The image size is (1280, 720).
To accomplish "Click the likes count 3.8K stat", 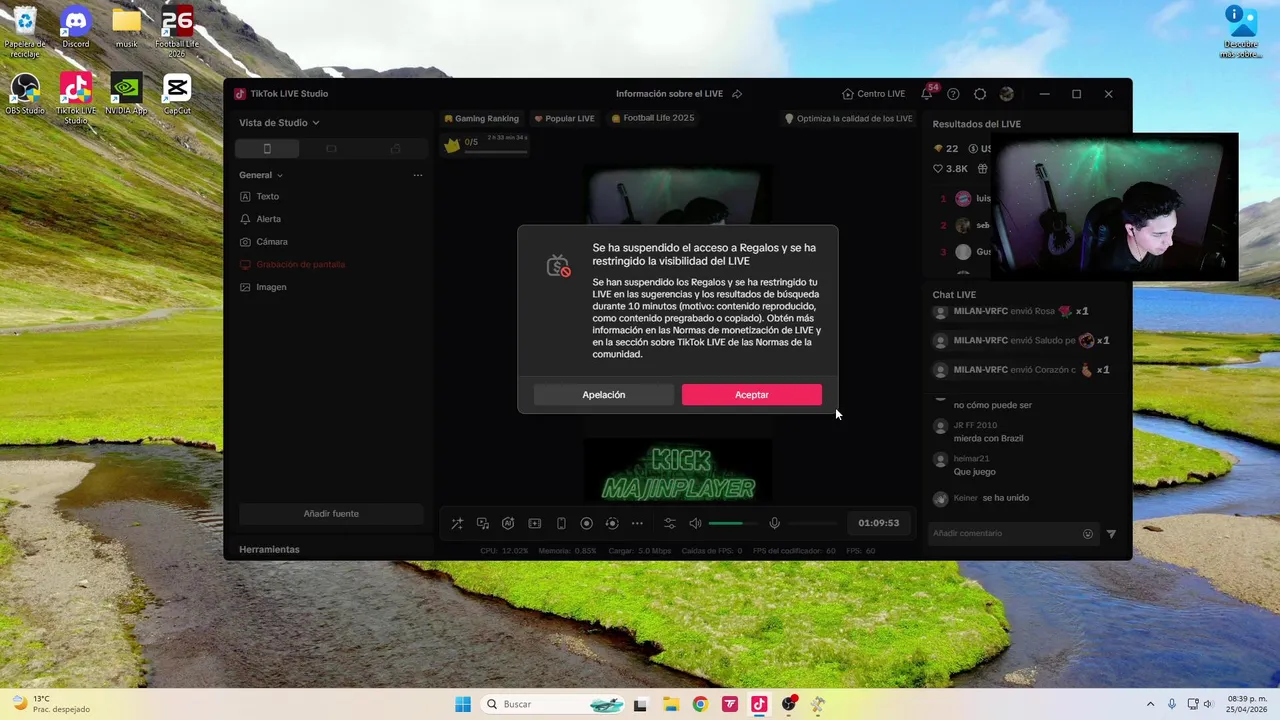I will point(950,169).
